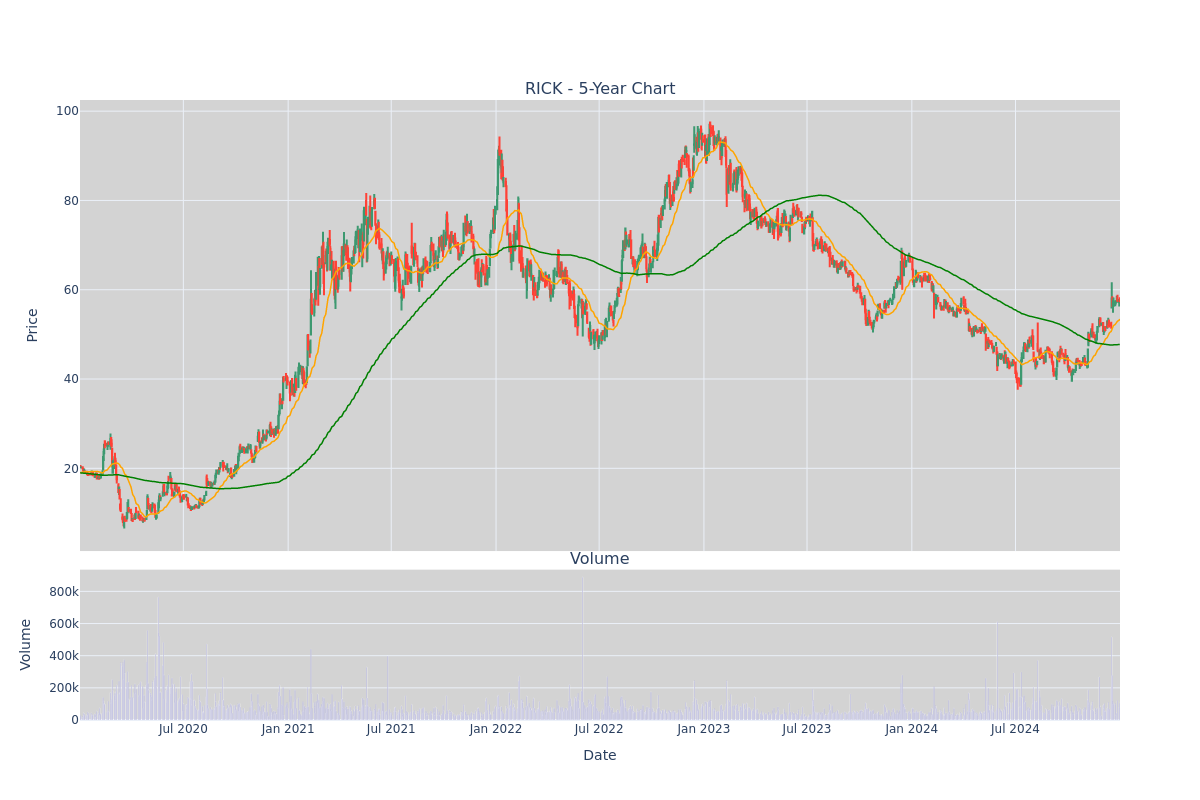
Task: Click the 'Jul 2024' date tick label
Action: coord(1015,729)
